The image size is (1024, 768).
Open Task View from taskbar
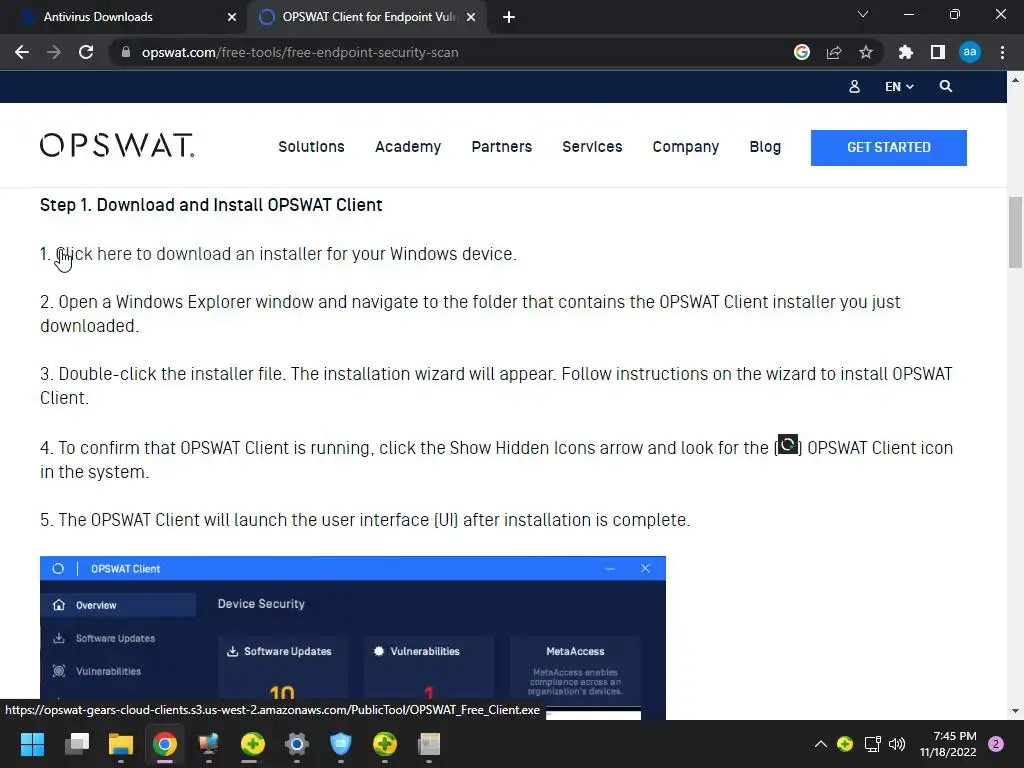(77, 744)
